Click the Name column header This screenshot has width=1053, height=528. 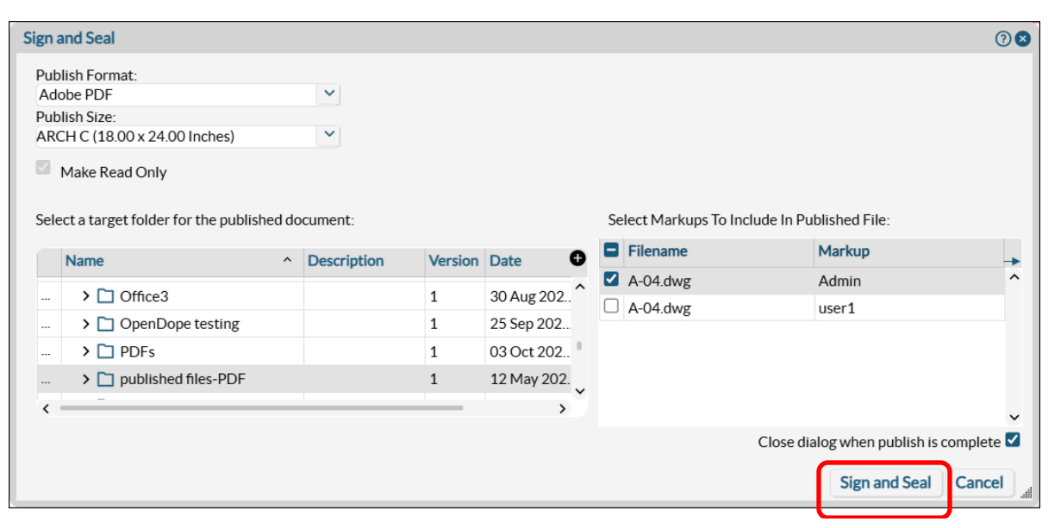coord(183,261)
